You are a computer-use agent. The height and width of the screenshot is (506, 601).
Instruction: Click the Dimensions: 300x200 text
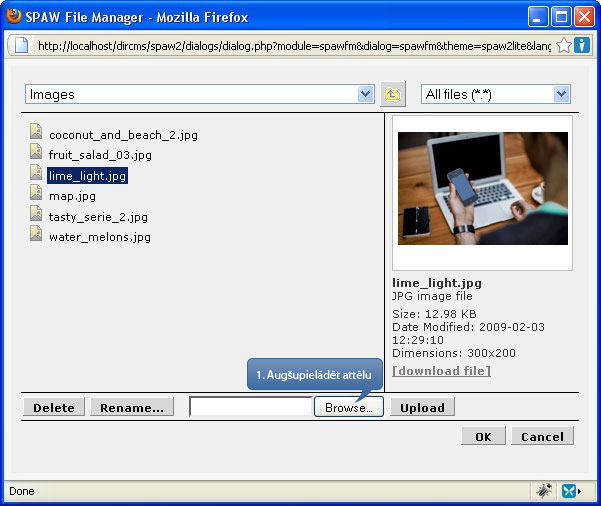[454, 353]
